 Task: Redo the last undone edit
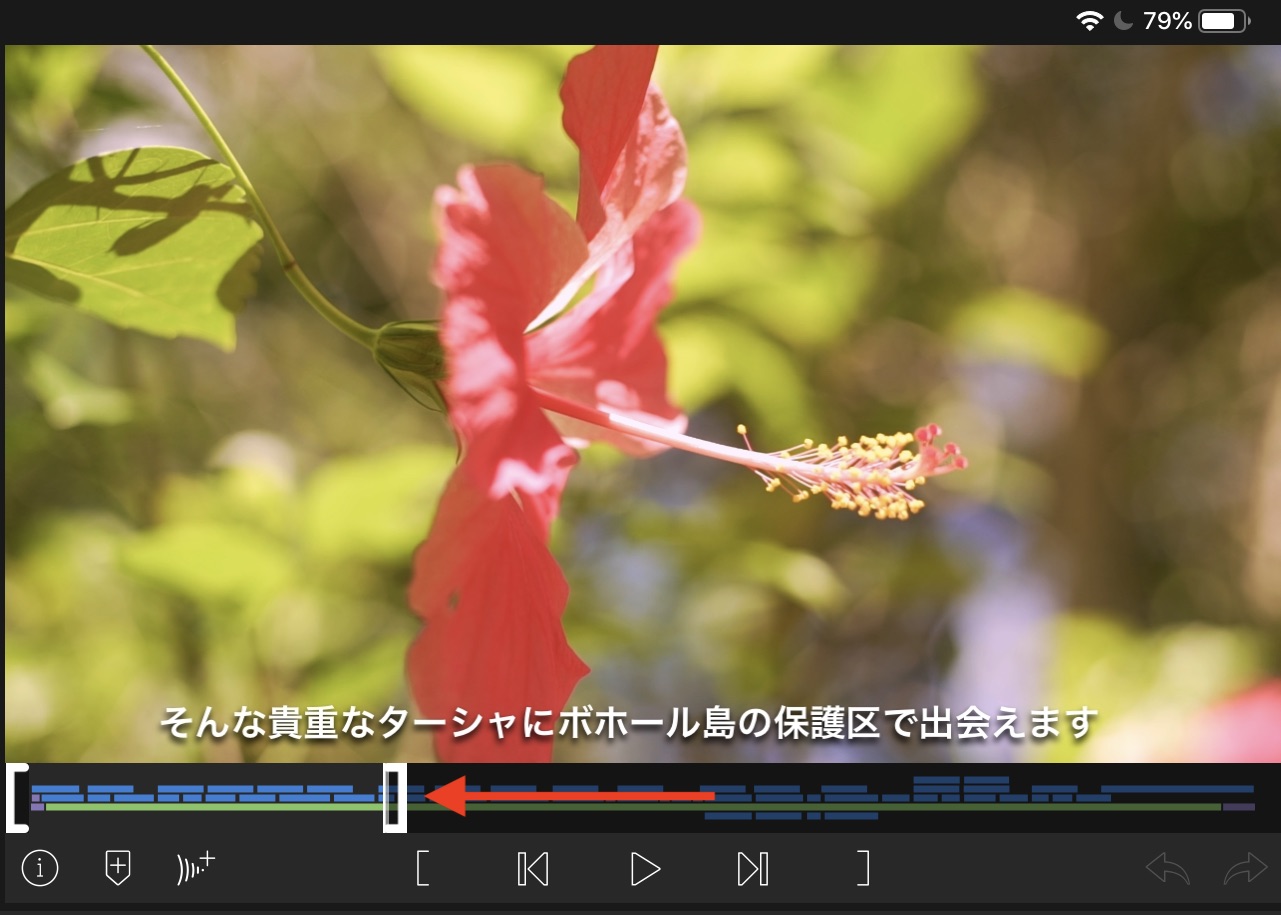point(1245,869)
